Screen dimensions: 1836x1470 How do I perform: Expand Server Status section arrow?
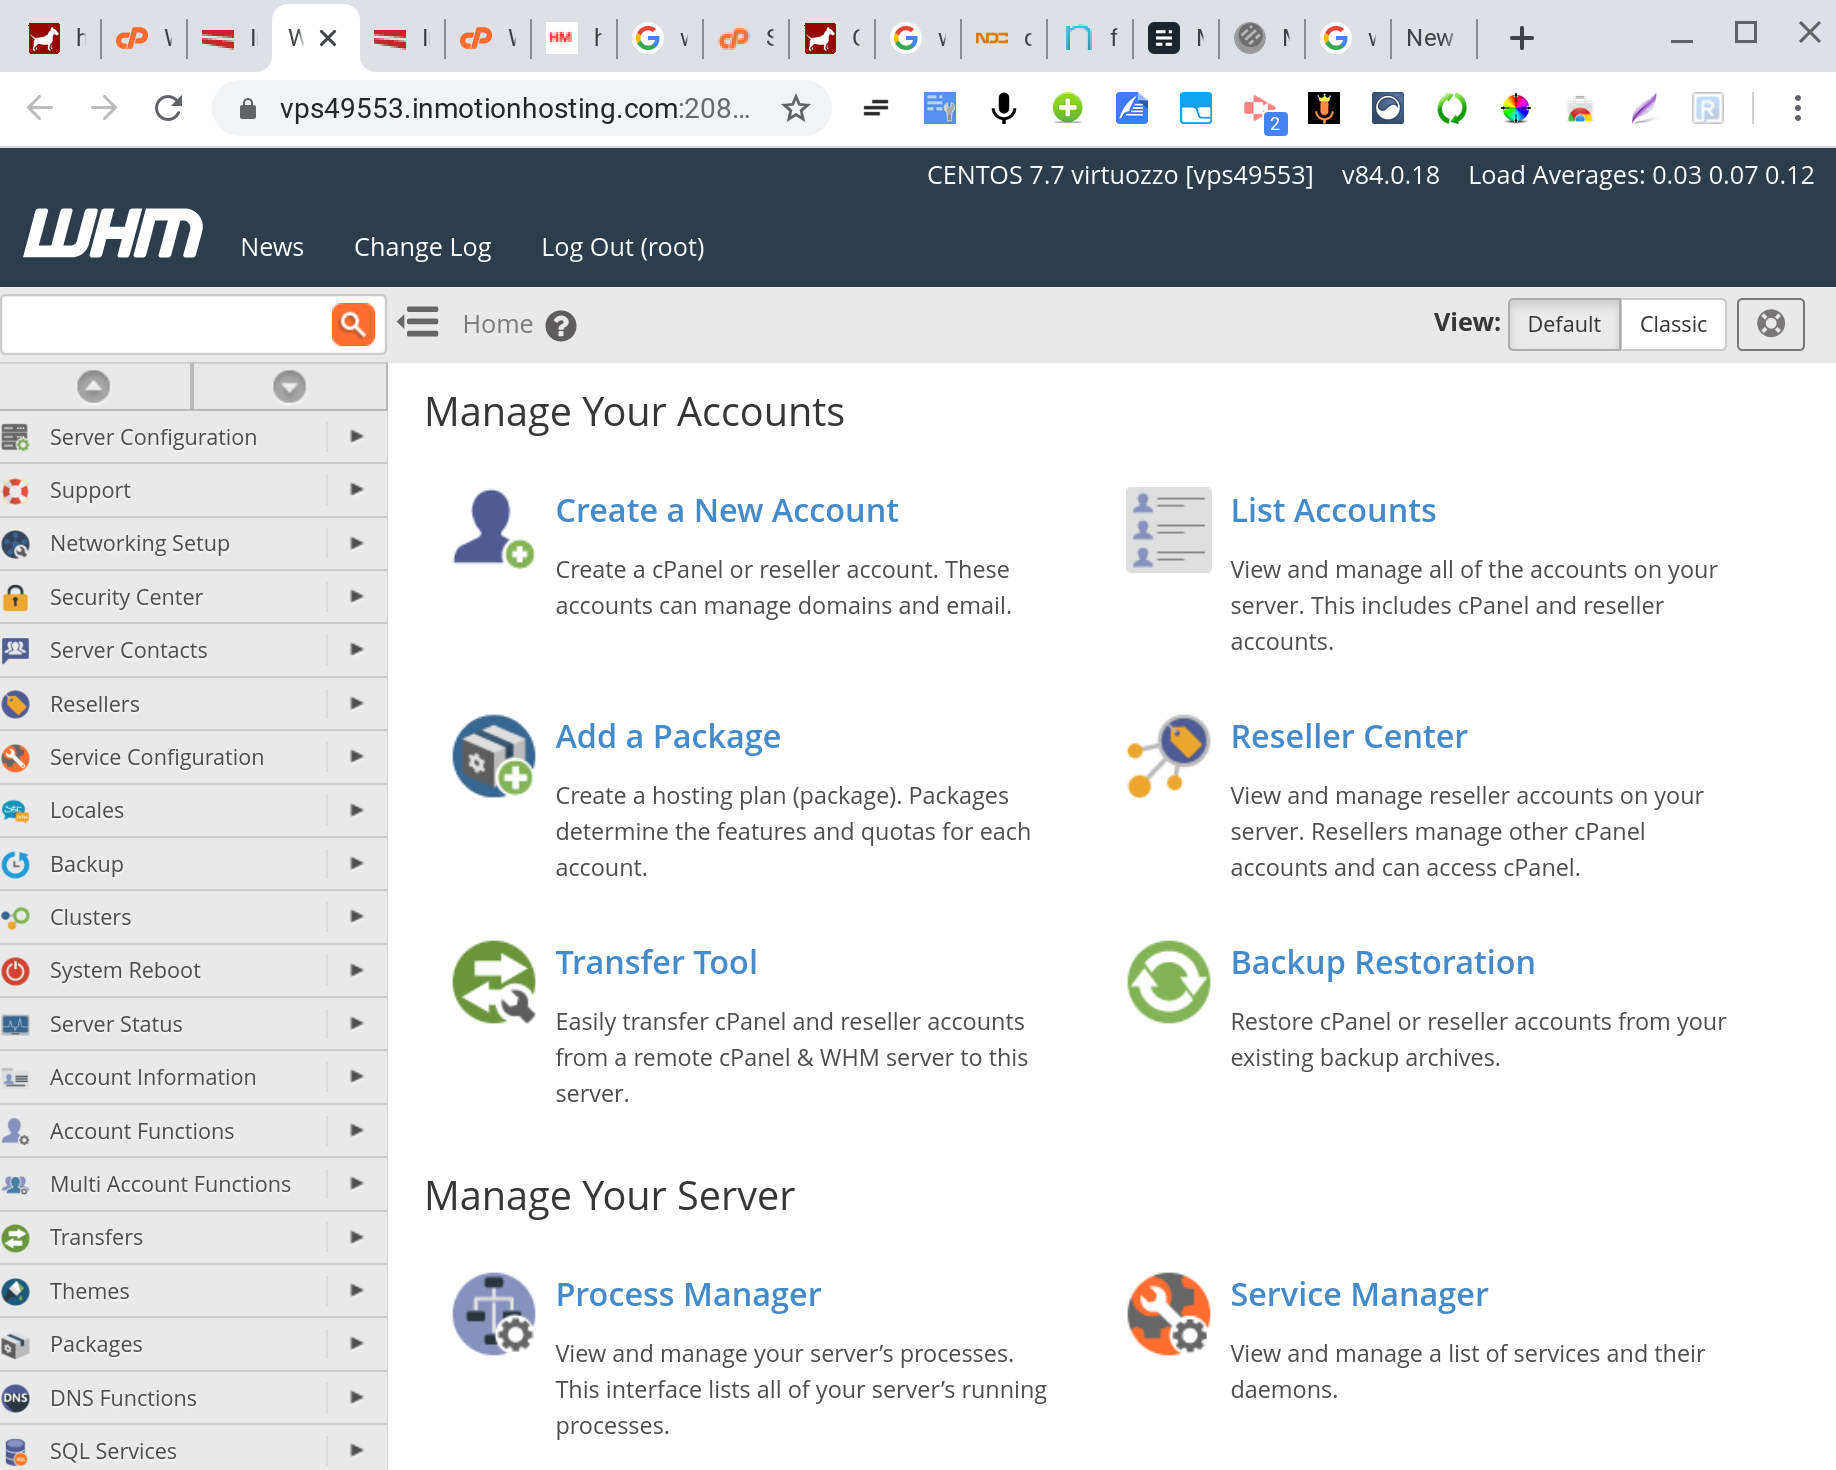coord(357,1023)
